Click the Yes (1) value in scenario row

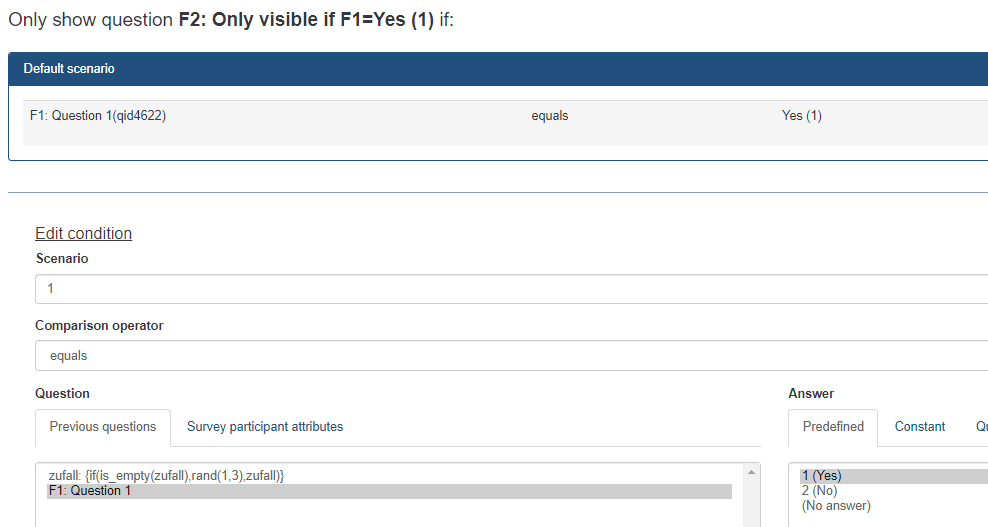[x=801, y=116]
